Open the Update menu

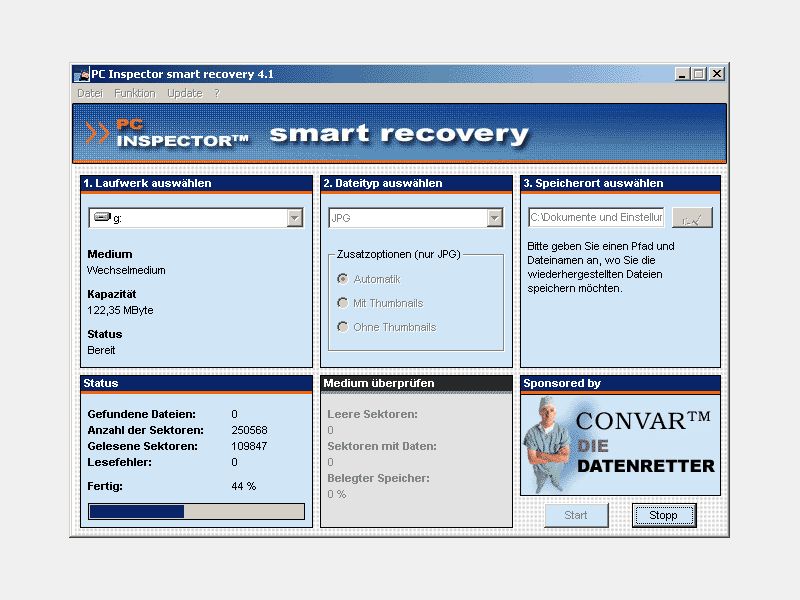(185, 93)
